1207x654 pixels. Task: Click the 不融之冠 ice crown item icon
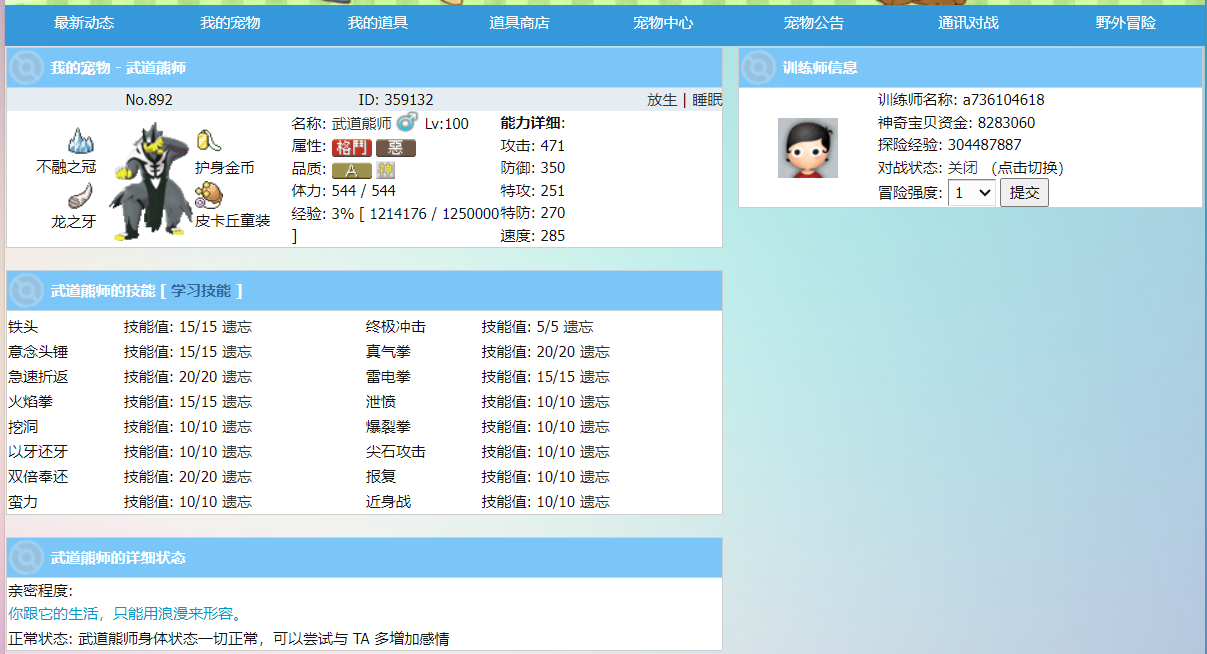(x=80, y=140)
